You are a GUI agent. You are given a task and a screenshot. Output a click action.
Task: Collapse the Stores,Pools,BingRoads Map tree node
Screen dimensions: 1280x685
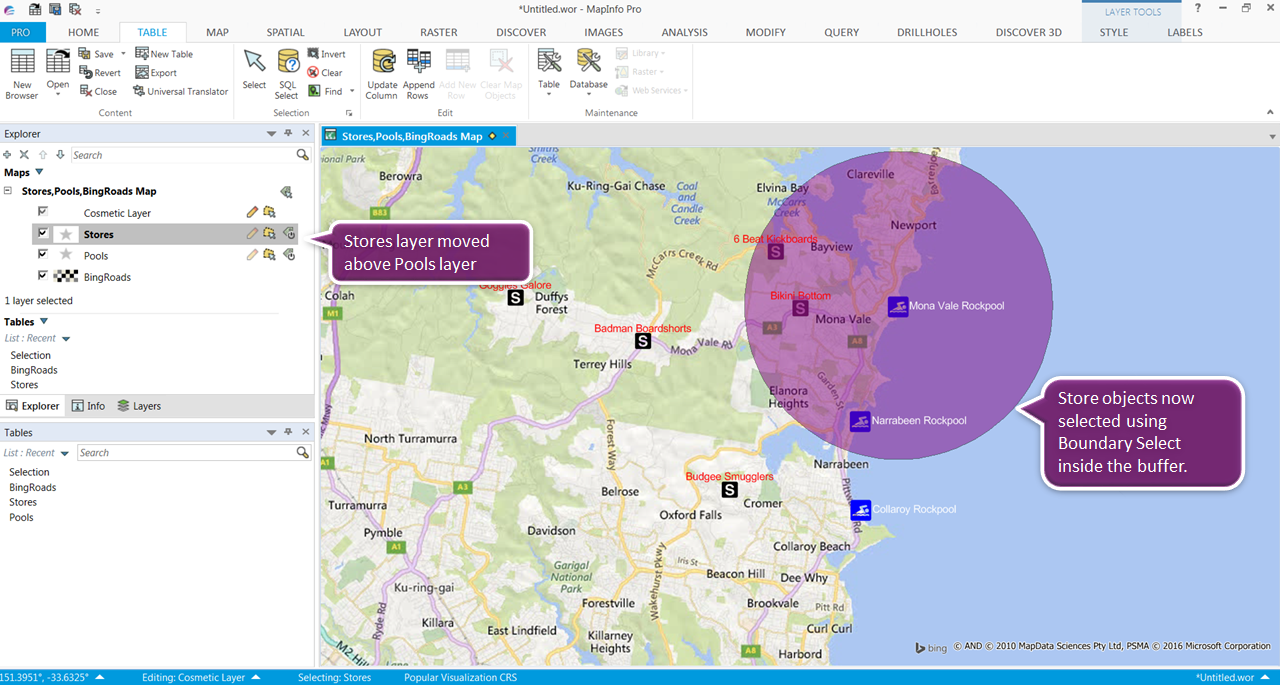coord(8,191)
